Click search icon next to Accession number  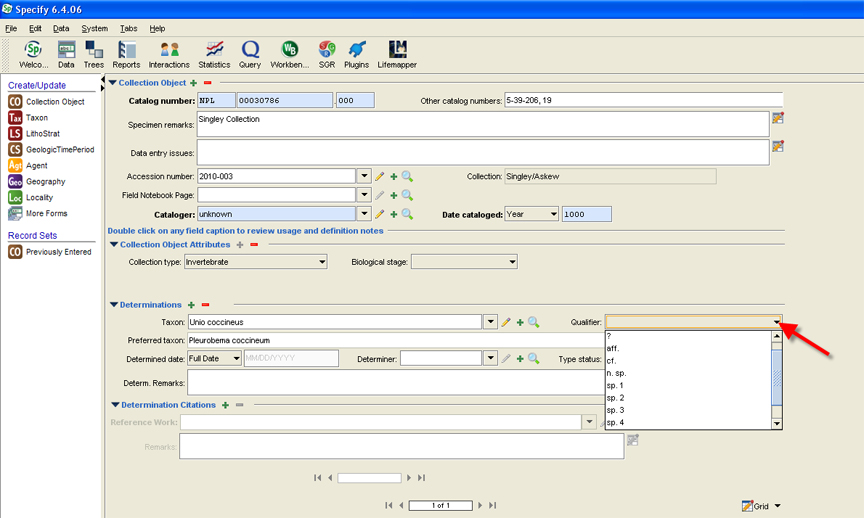[408, 177]
